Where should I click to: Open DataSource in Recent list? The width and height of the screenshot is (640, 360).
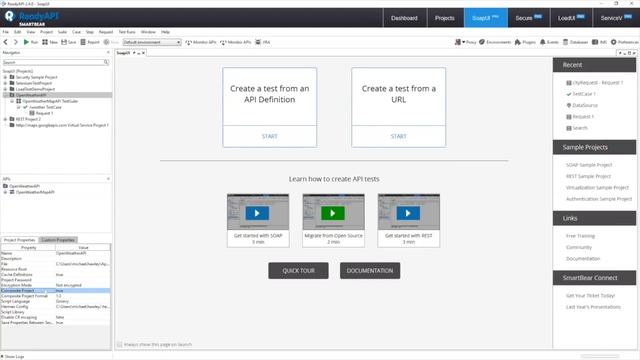click(582, 105)
